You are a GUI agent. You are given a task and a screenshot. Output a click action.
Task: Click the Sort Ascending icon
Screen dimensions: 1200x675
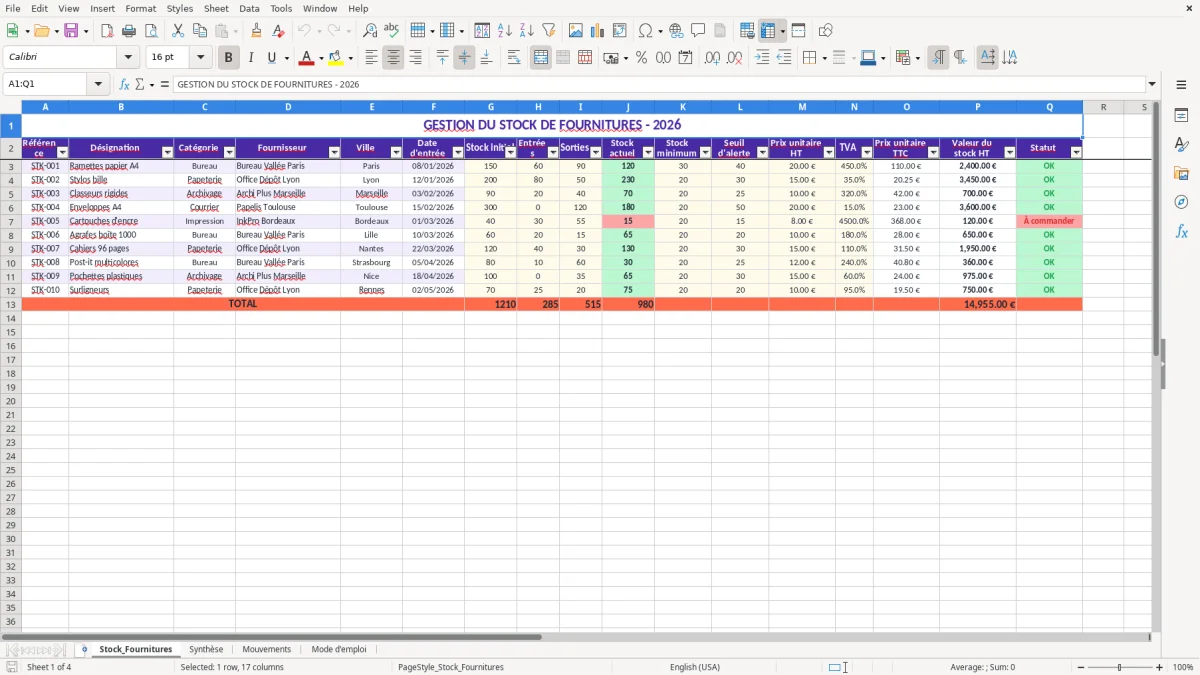(504, 31)
